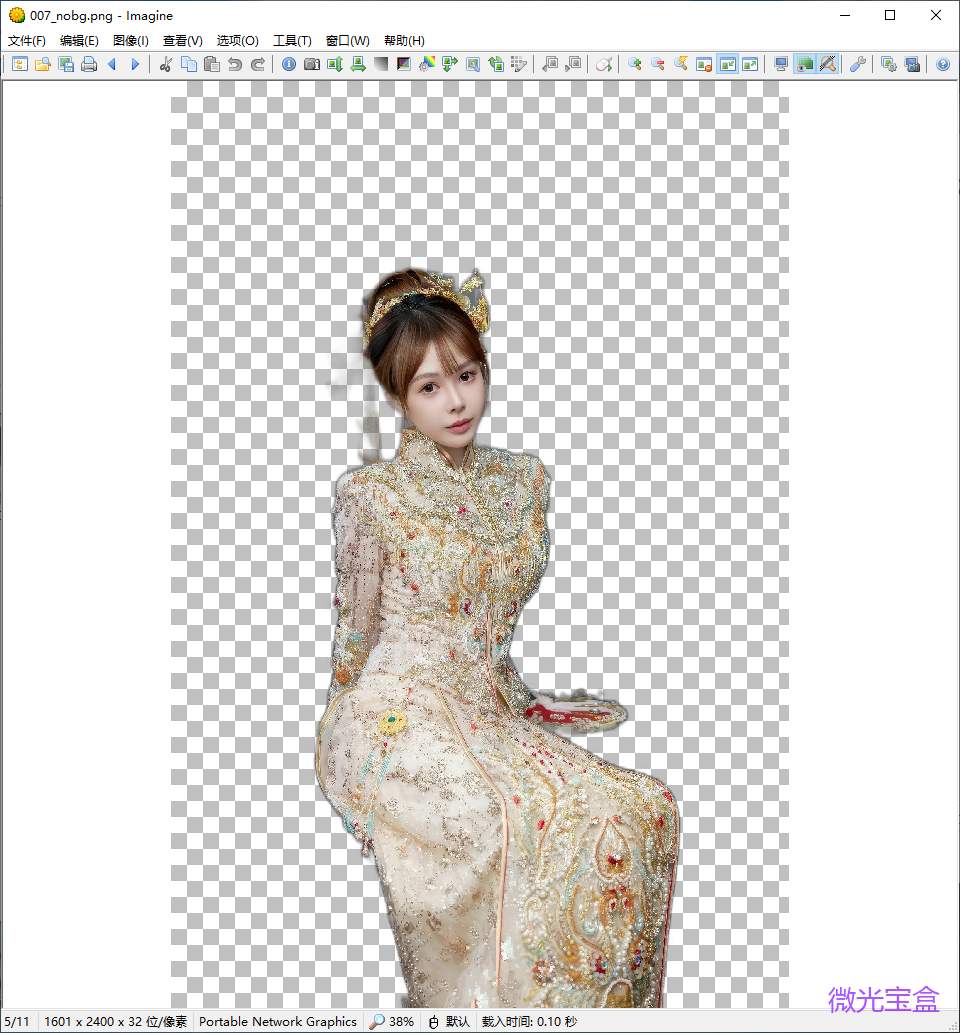Undo the last edit with the undo arrow
This screenshot has height=1033, width=960.
click(x=235, y=64)
